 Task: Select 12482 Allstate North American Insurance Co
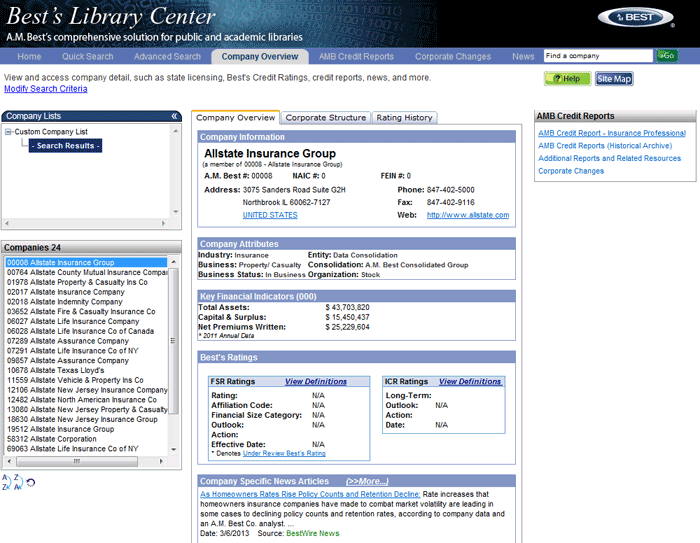(87, 400)
